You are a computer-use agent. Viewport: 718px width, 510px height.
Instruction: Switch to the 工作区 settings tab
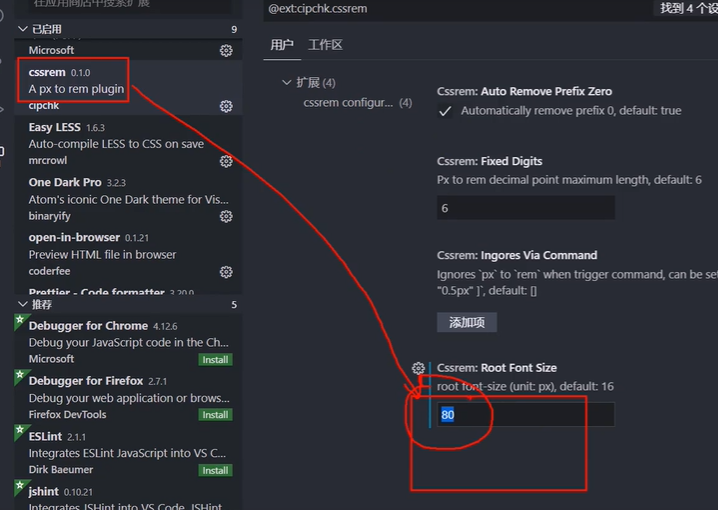tap(325, 45)
